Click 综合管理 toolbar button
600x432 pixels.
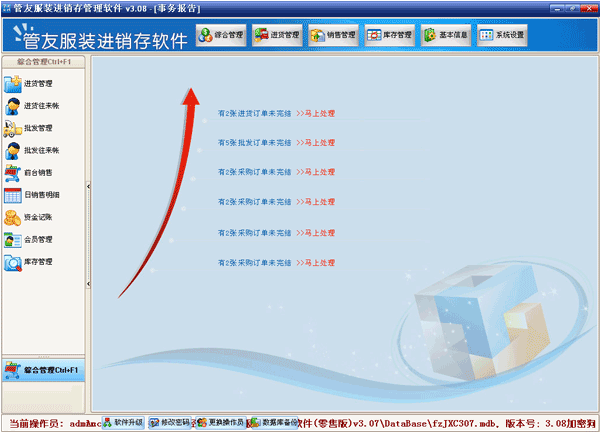[x=221, y=35]
